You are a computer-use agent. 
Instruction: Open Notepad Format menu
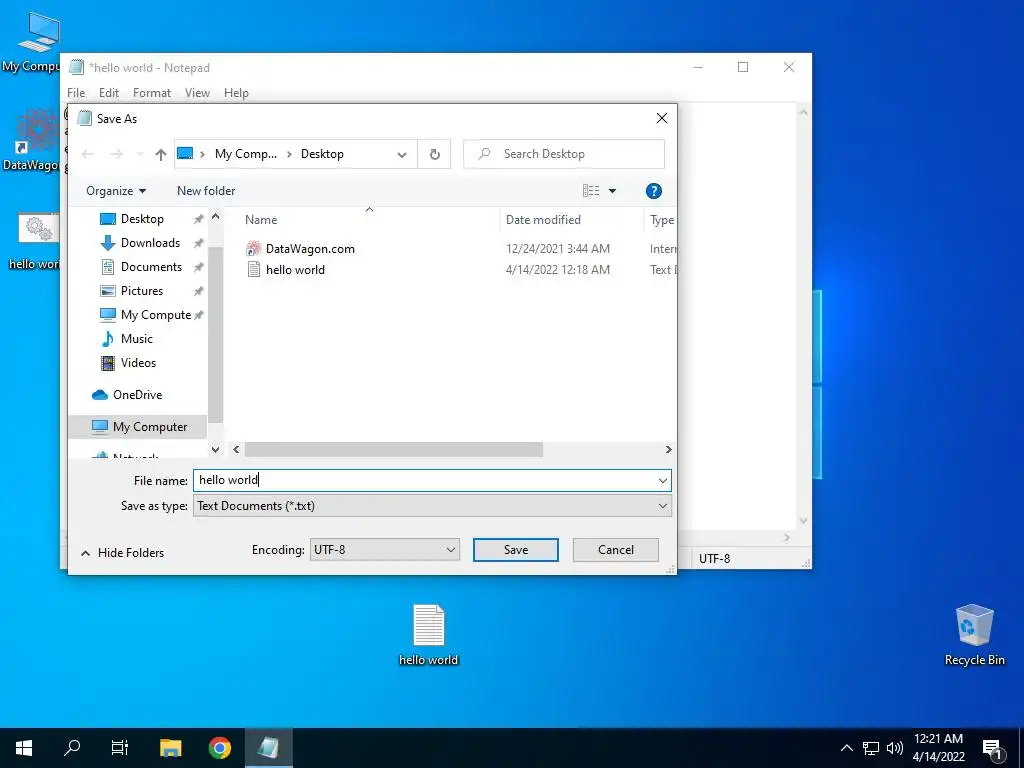[x=152, y=93]
